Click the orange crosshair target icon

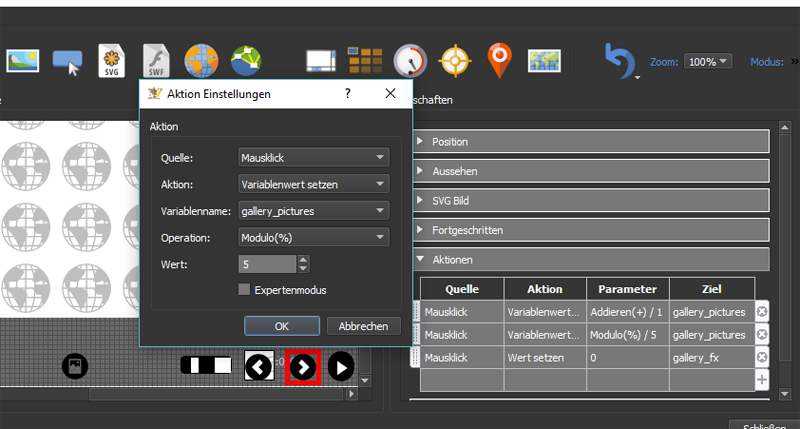[x=455, y=62]
